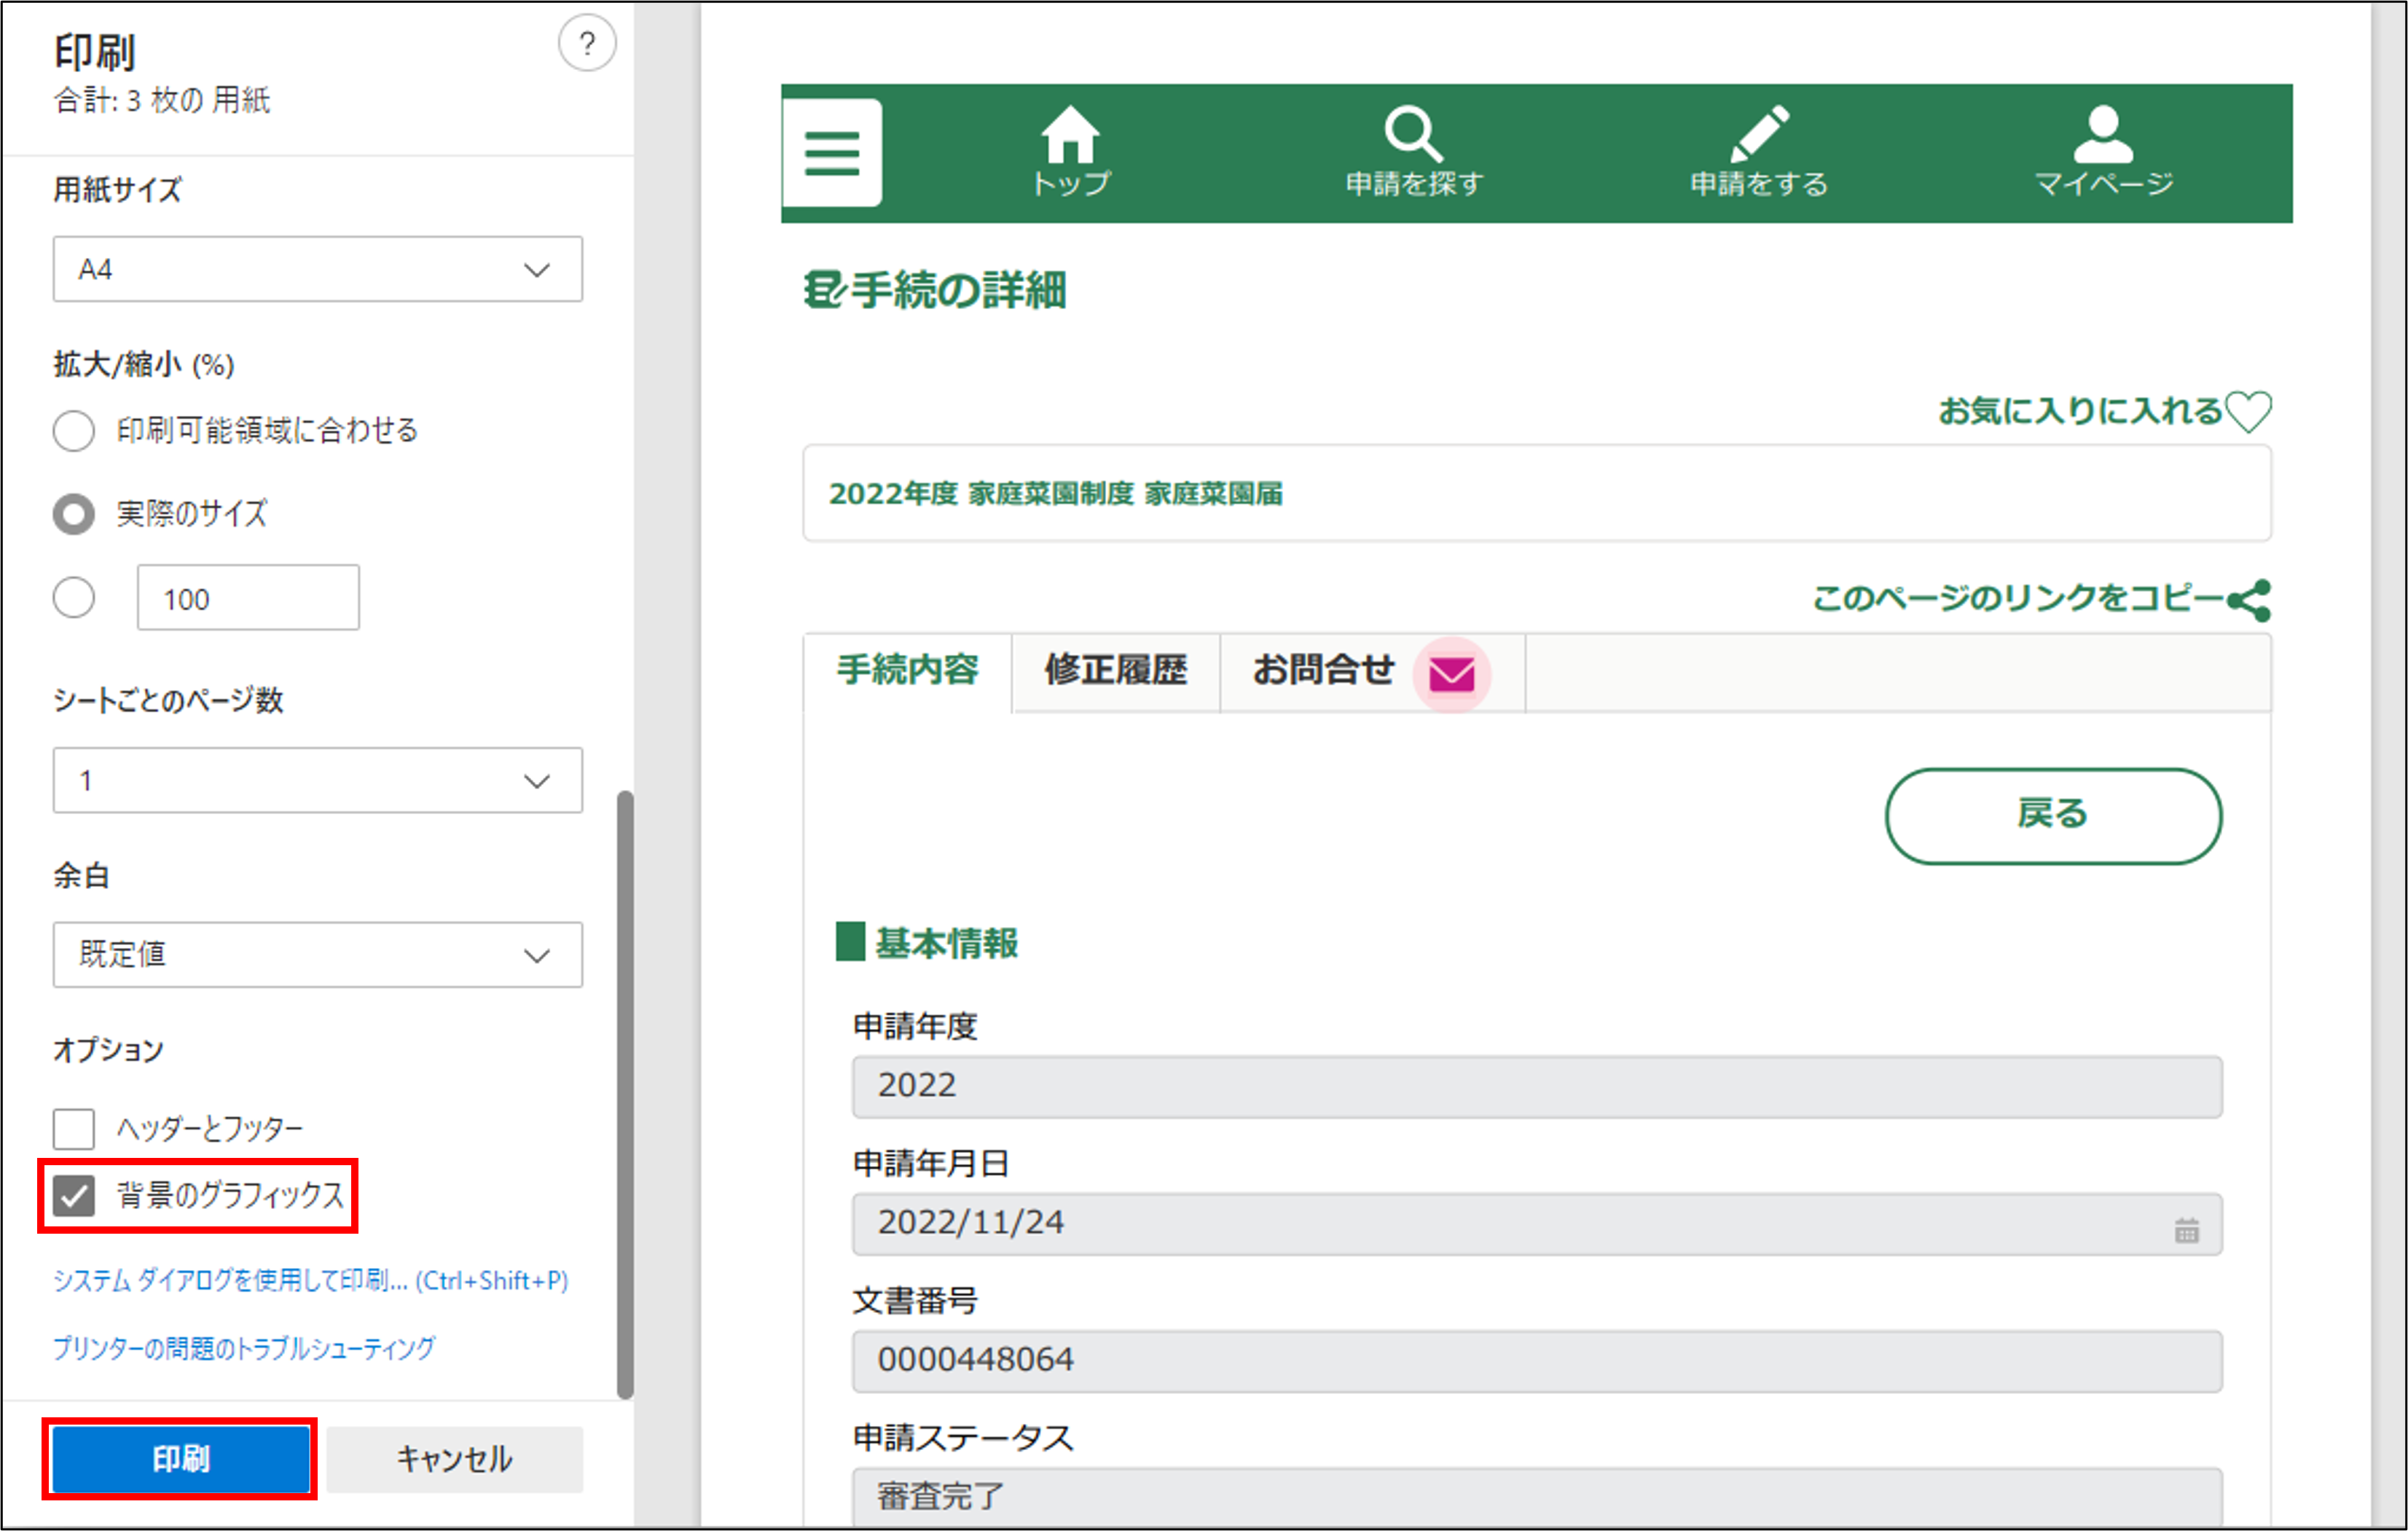The width and height of the screenshot is (2408, 1531).
Task: Click the 申請をする pencil icon
Action: [1759, 134]
